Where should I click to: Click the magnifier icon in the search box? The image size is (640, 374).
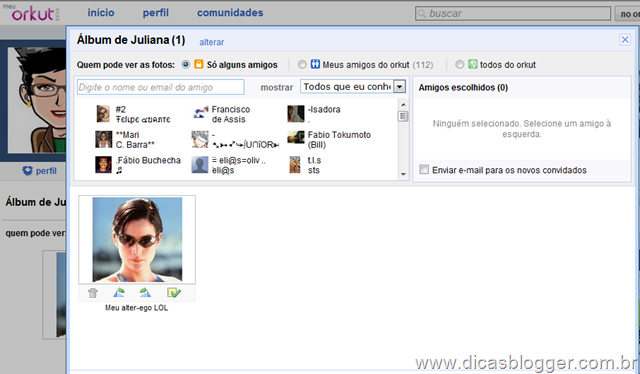422,13
